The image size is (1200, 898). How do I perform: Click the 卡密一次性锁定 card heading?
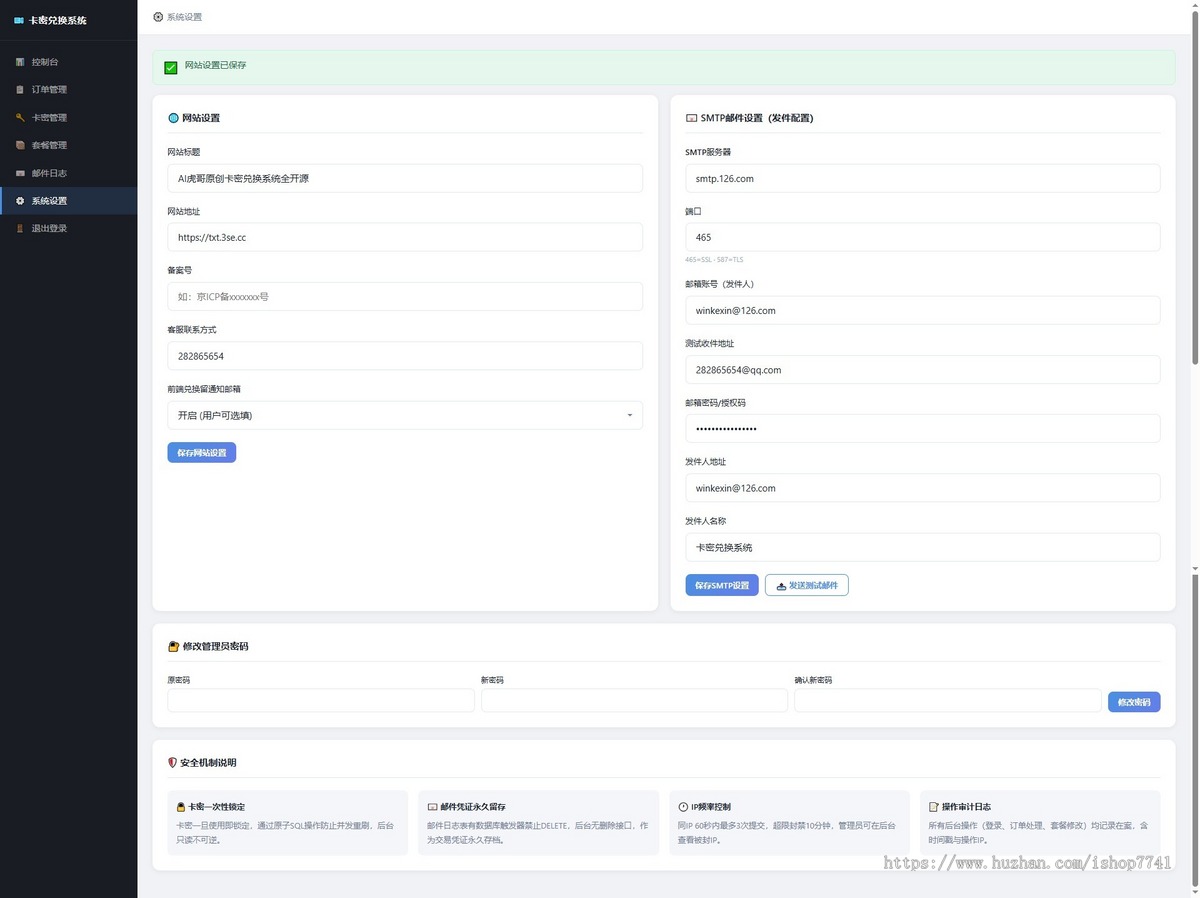216,807
